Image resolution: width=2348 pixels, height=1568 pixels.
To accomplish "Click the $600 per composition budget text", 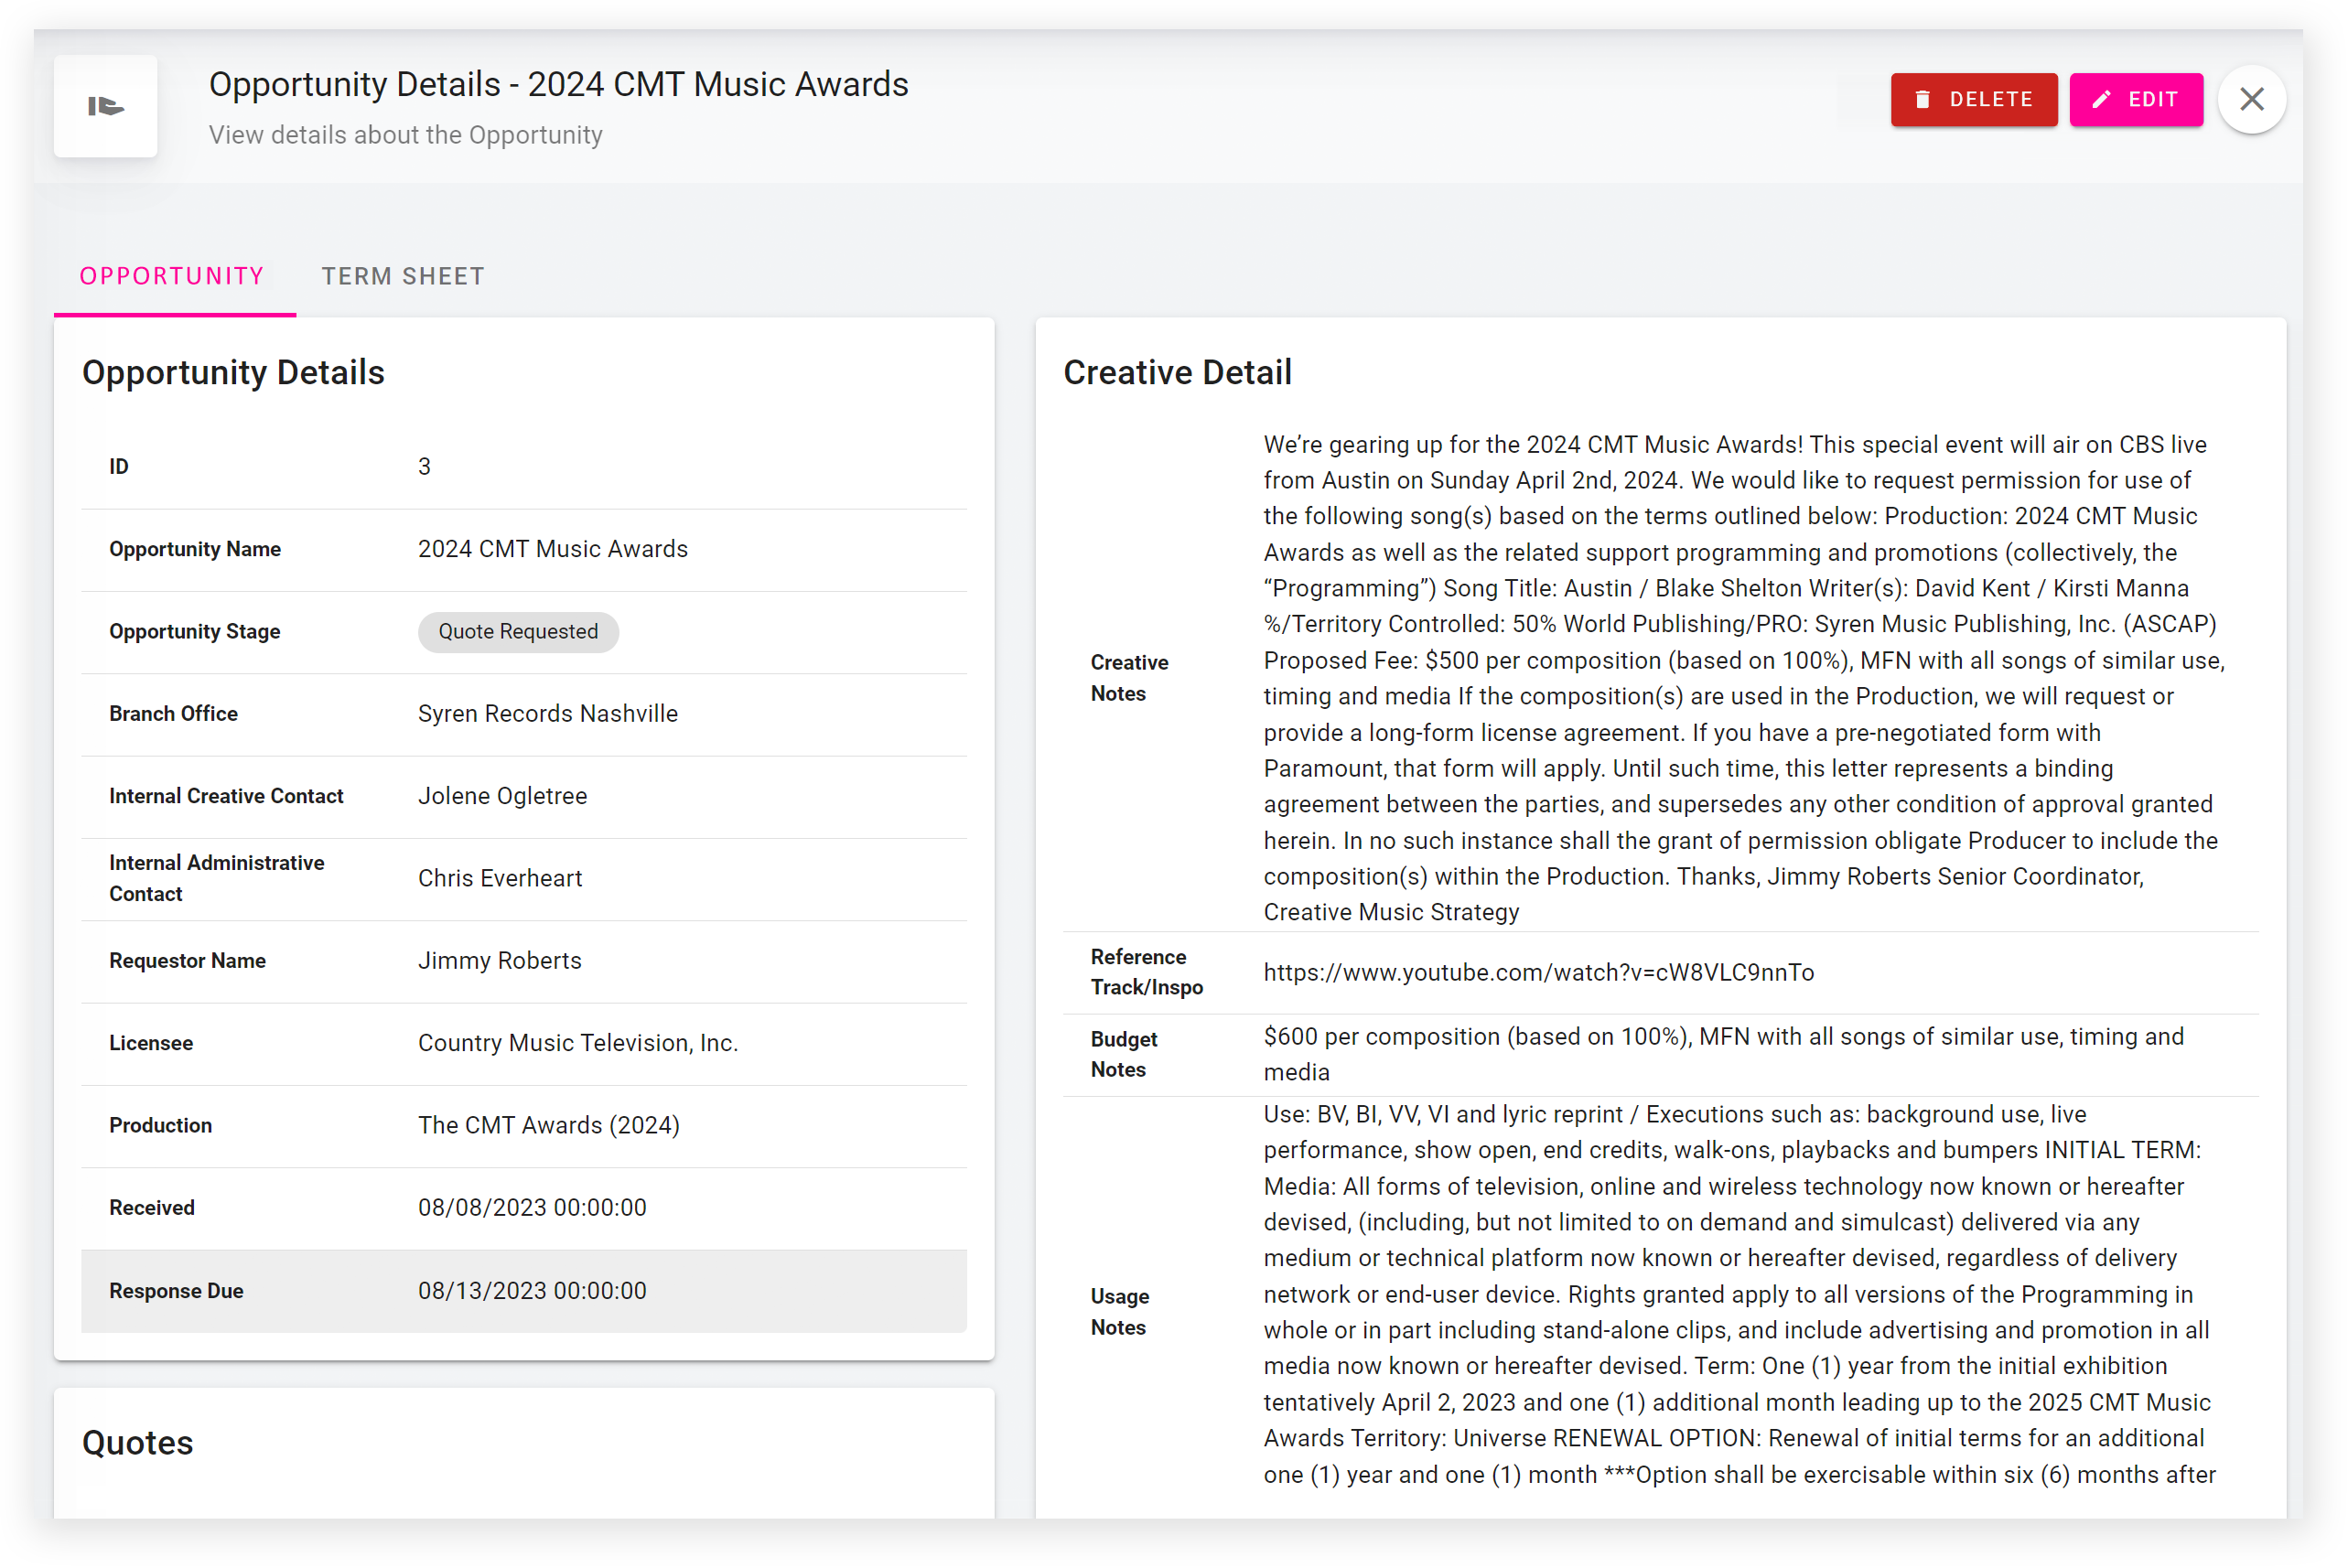I will pos(1722,1054).
